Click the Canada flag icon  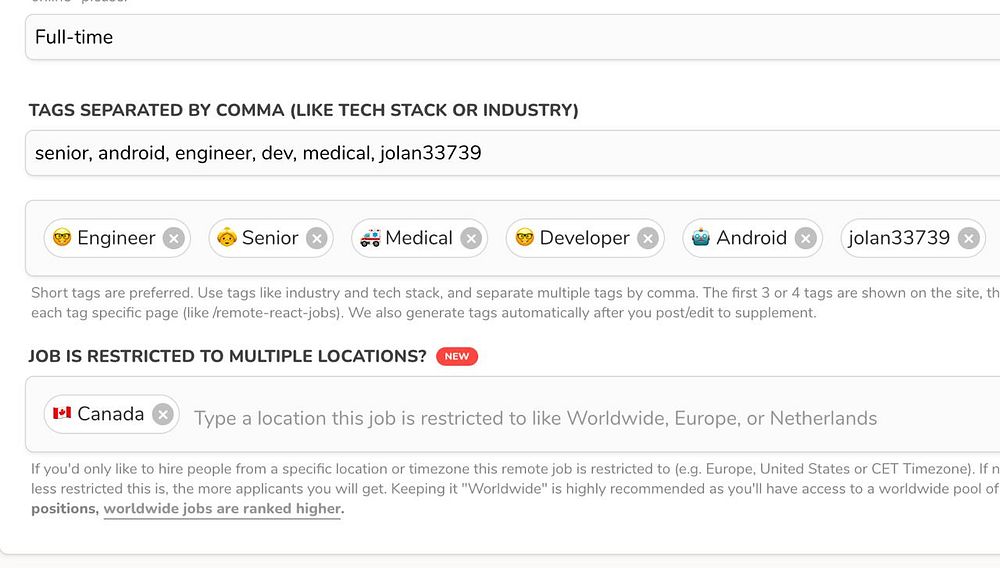(x=62, y=414)
